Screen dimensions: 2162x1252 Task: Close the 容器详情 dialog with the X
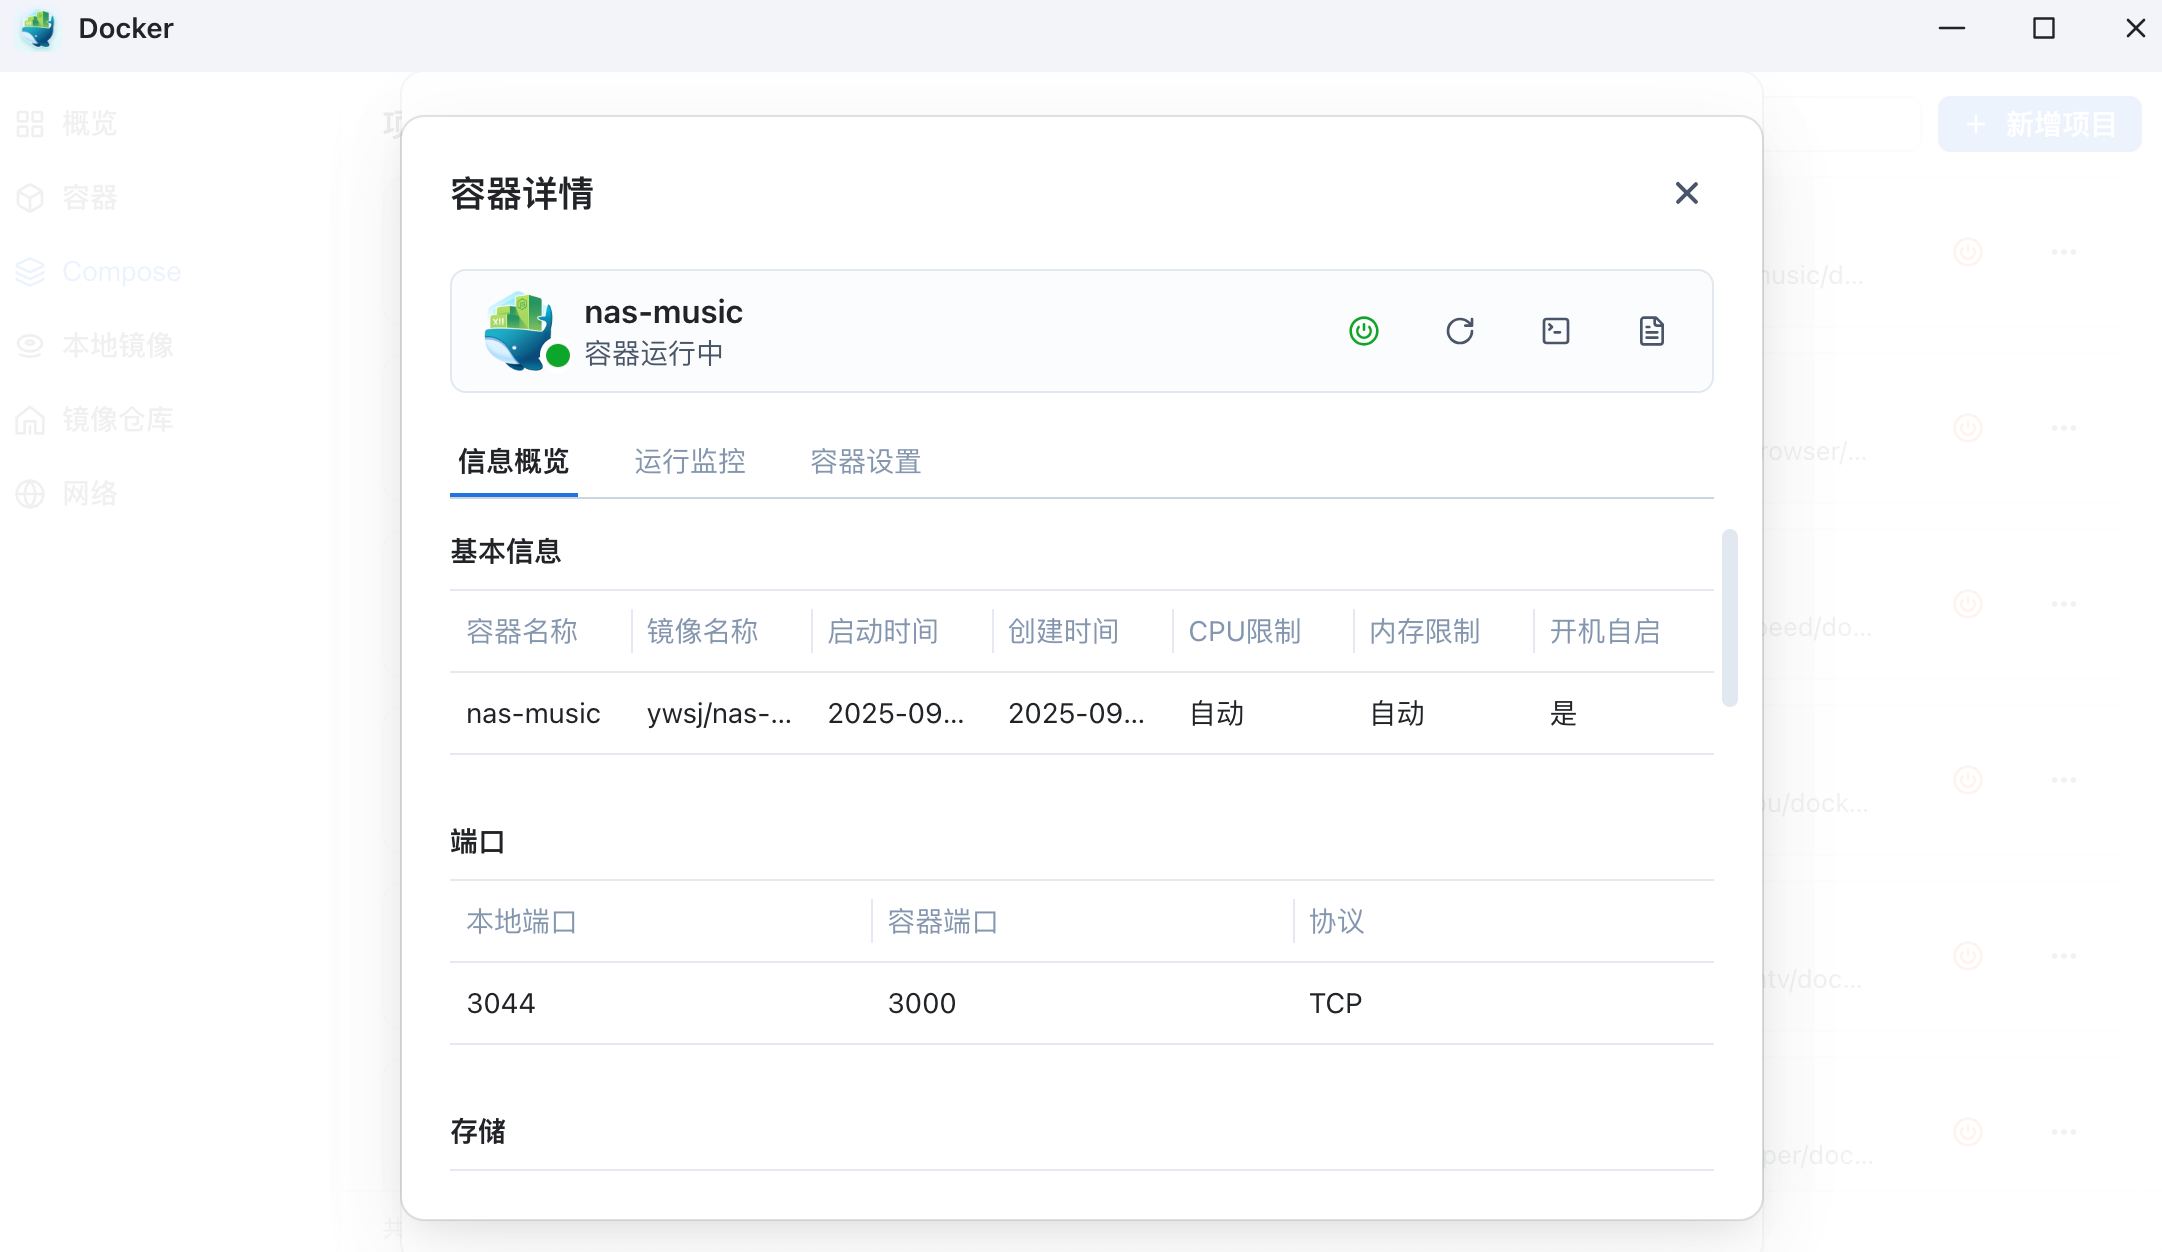[x=1686, y=193]
